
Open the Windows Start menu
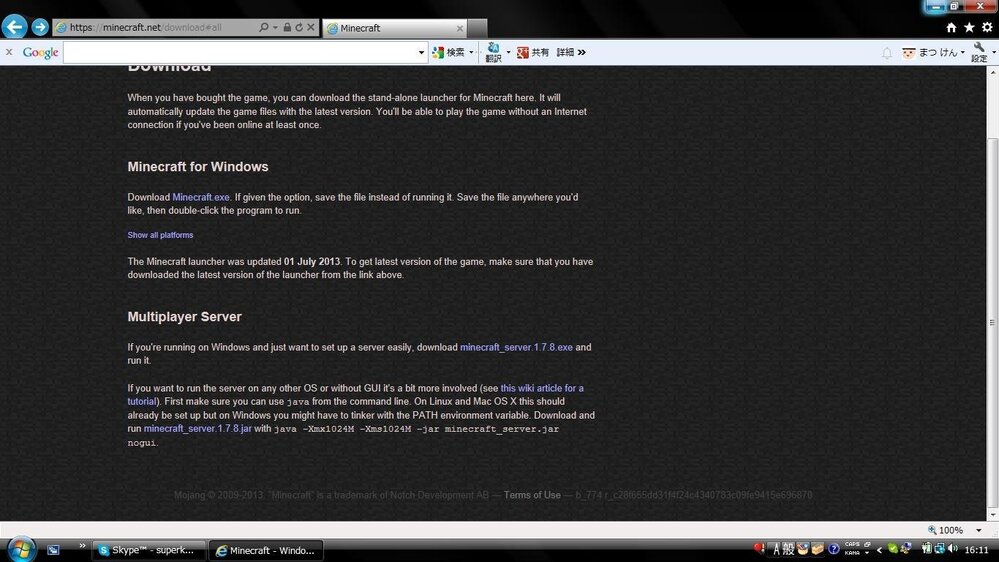point(21,549)
